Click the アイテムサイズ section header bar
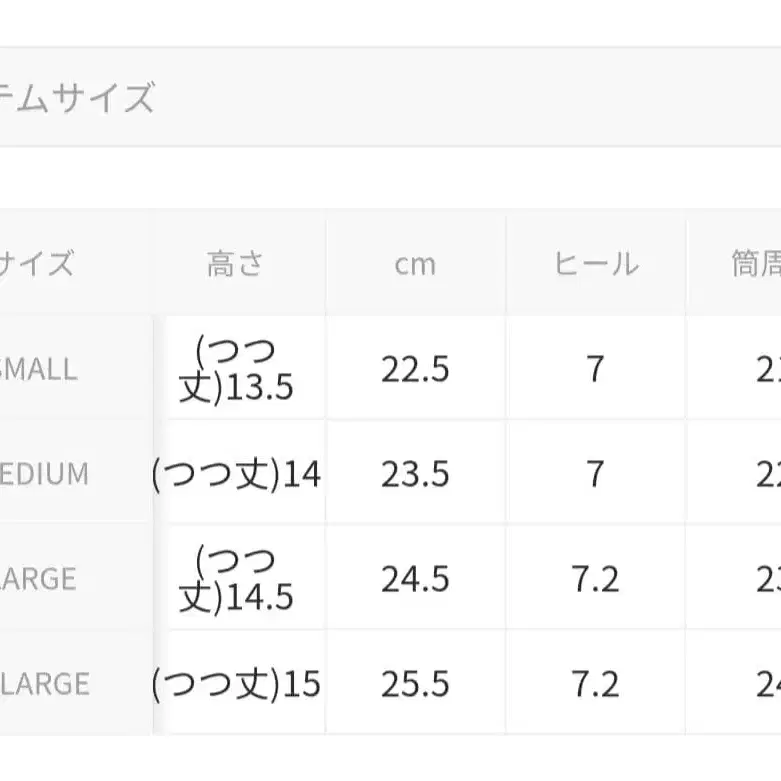The width and height of the screenshot is (781, 781). (x=390, y=98)
